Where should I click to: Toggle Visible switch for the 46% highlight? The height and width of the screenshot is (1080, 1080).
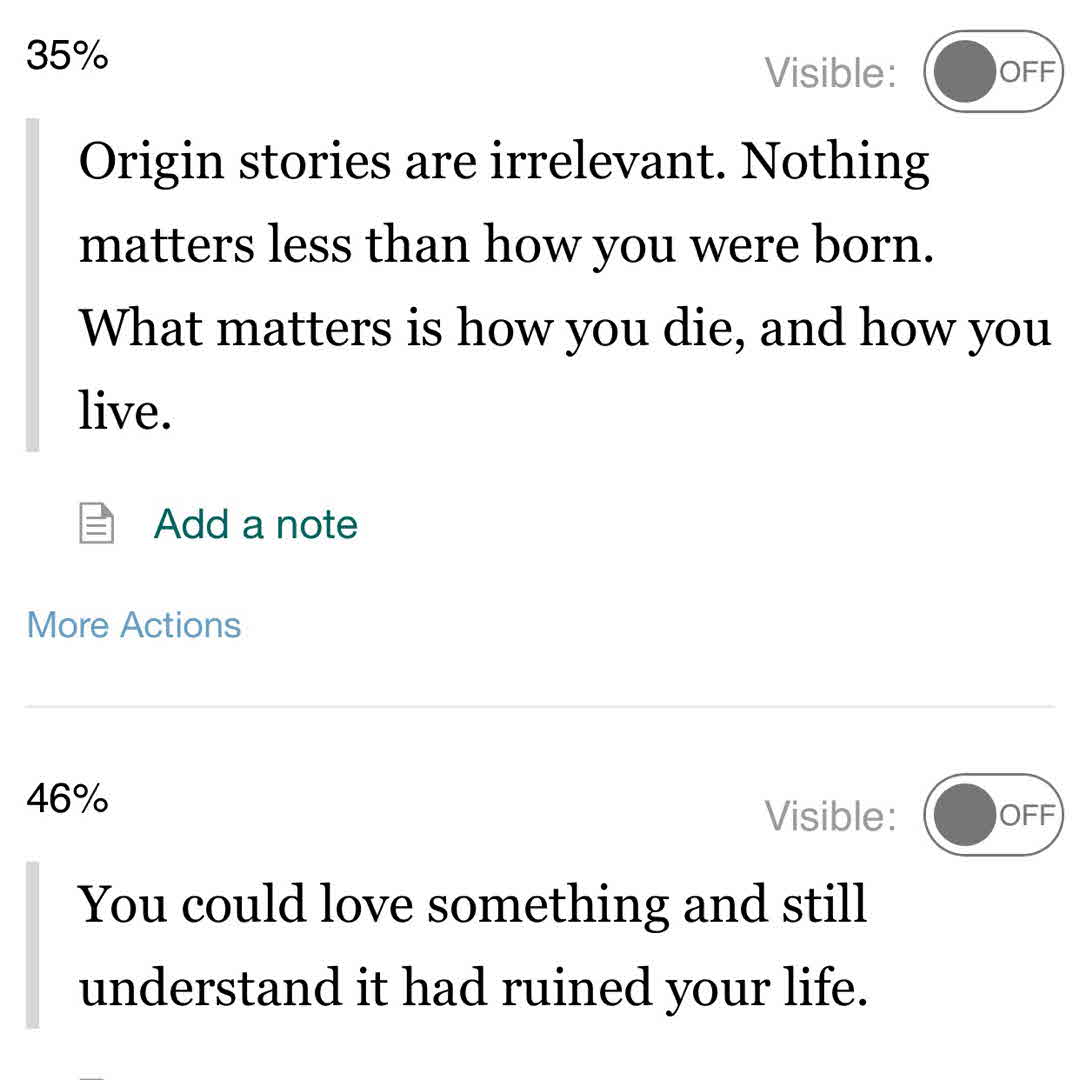pyautogui.click(x=992, y=815)
